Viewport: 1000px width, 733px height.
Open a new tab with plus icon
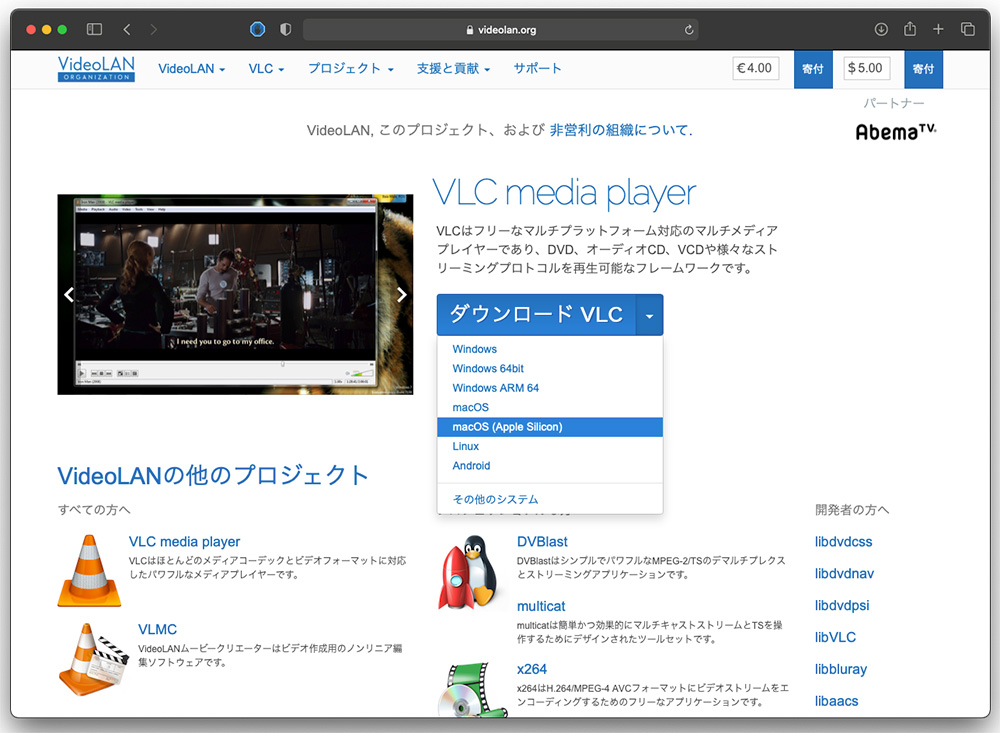(x=938, y=29)
